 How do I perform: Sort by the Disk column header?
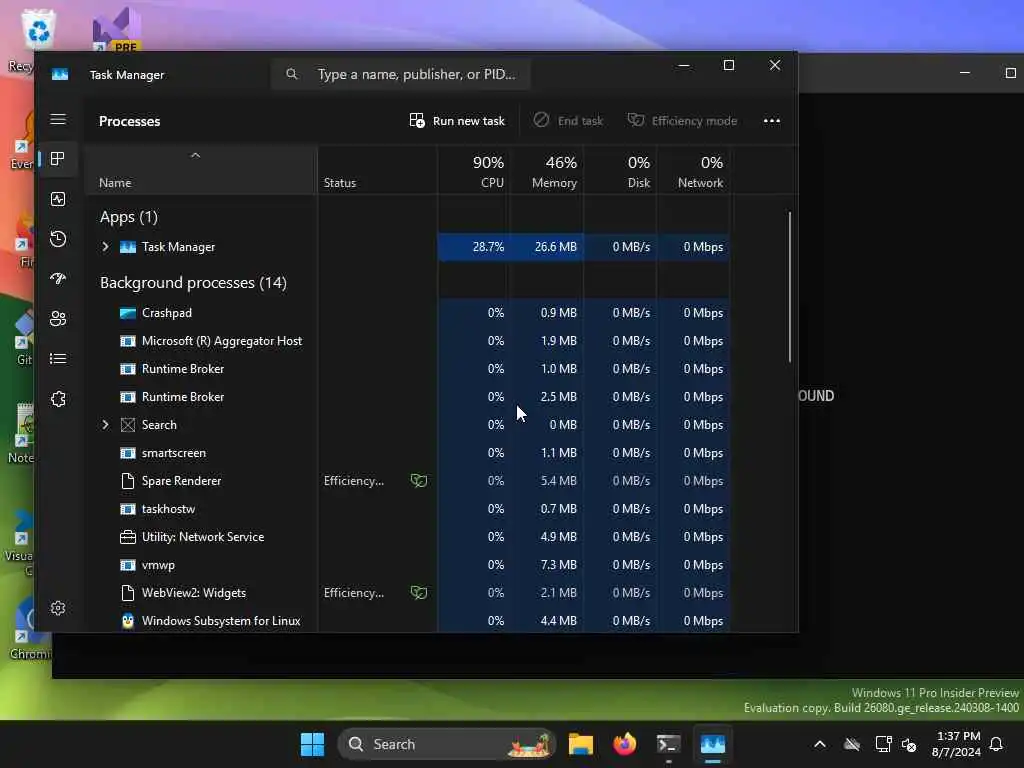point(620,172)
